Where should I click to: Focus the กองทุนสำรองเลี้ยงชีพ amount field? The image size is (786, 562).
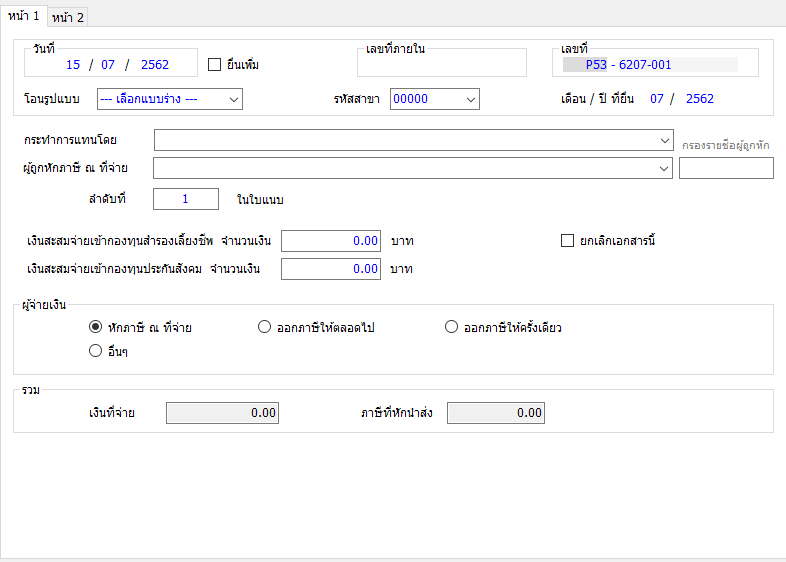coord(331,241)
